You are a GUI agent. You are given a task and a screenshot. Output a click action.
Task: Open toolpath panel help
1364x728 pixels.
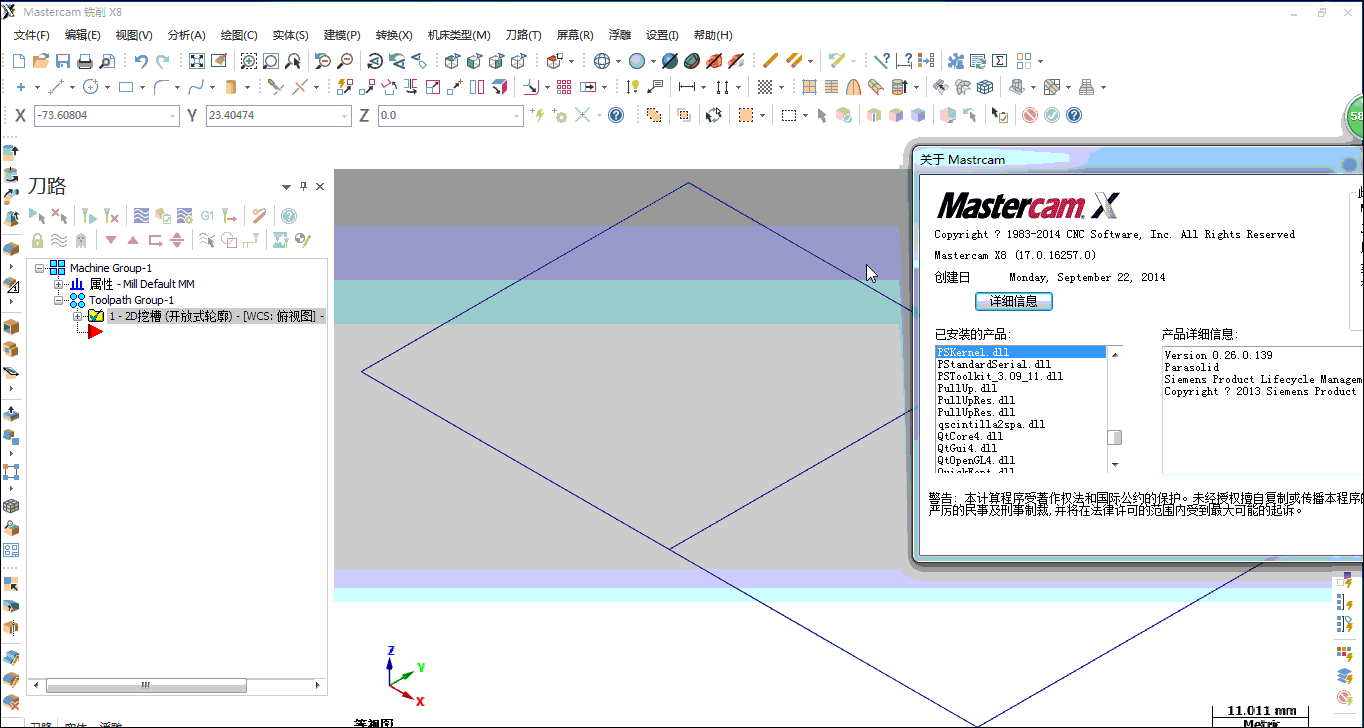point(289,215)
